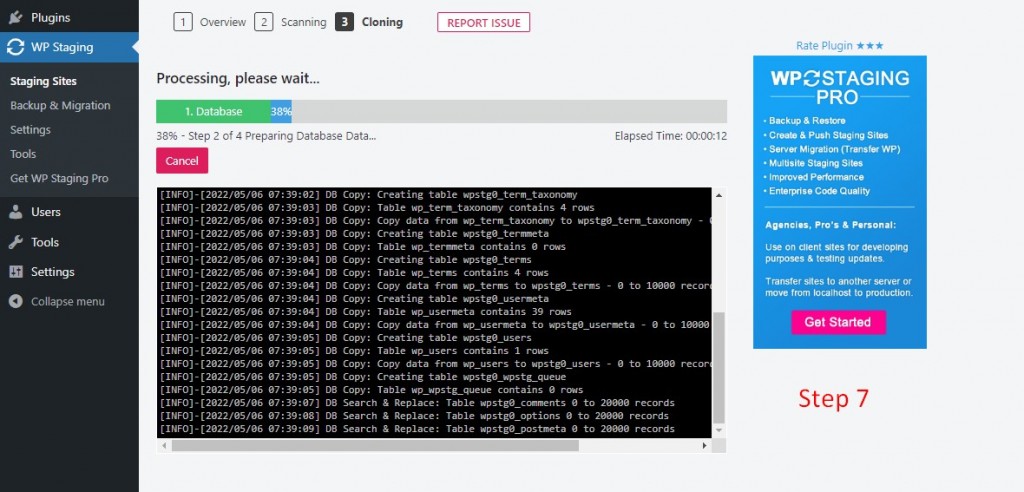1024x492 pixels.
Task: Click the step 1 Overview number badge
Action: click(183, 22)
